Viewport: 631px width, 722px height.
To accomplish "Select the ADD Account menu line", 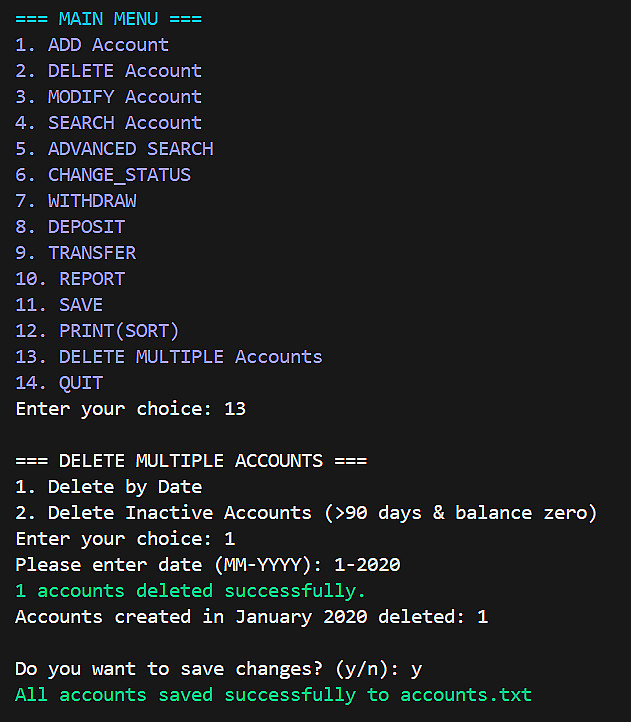I will (92, 45).
